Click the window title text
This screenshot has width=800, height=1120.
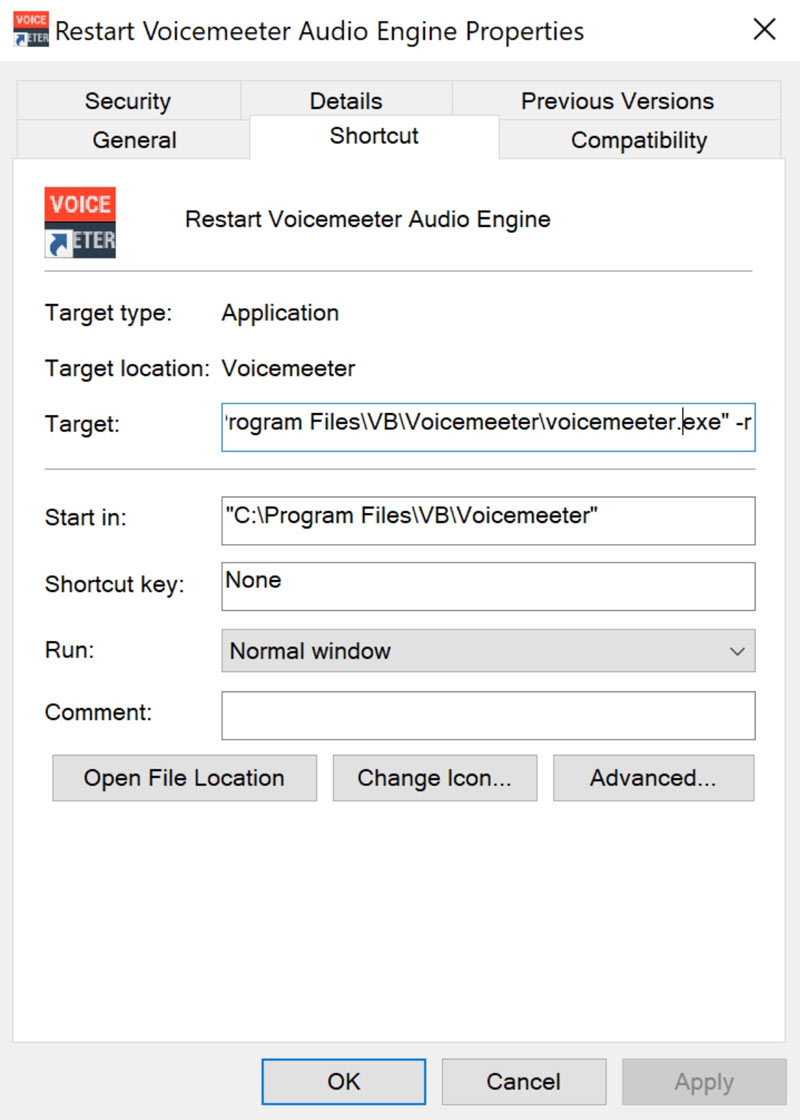319,31
